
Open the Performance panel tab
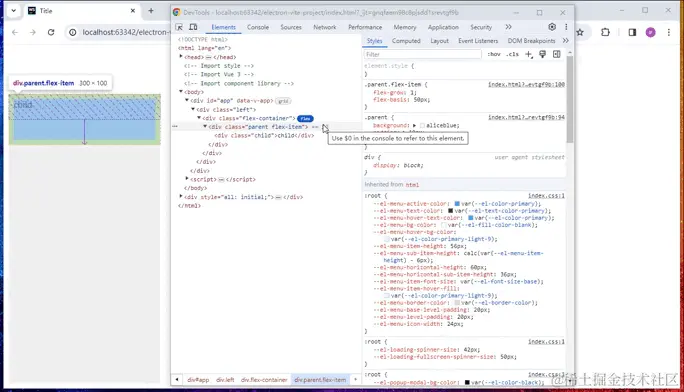[x=365, y=27]
